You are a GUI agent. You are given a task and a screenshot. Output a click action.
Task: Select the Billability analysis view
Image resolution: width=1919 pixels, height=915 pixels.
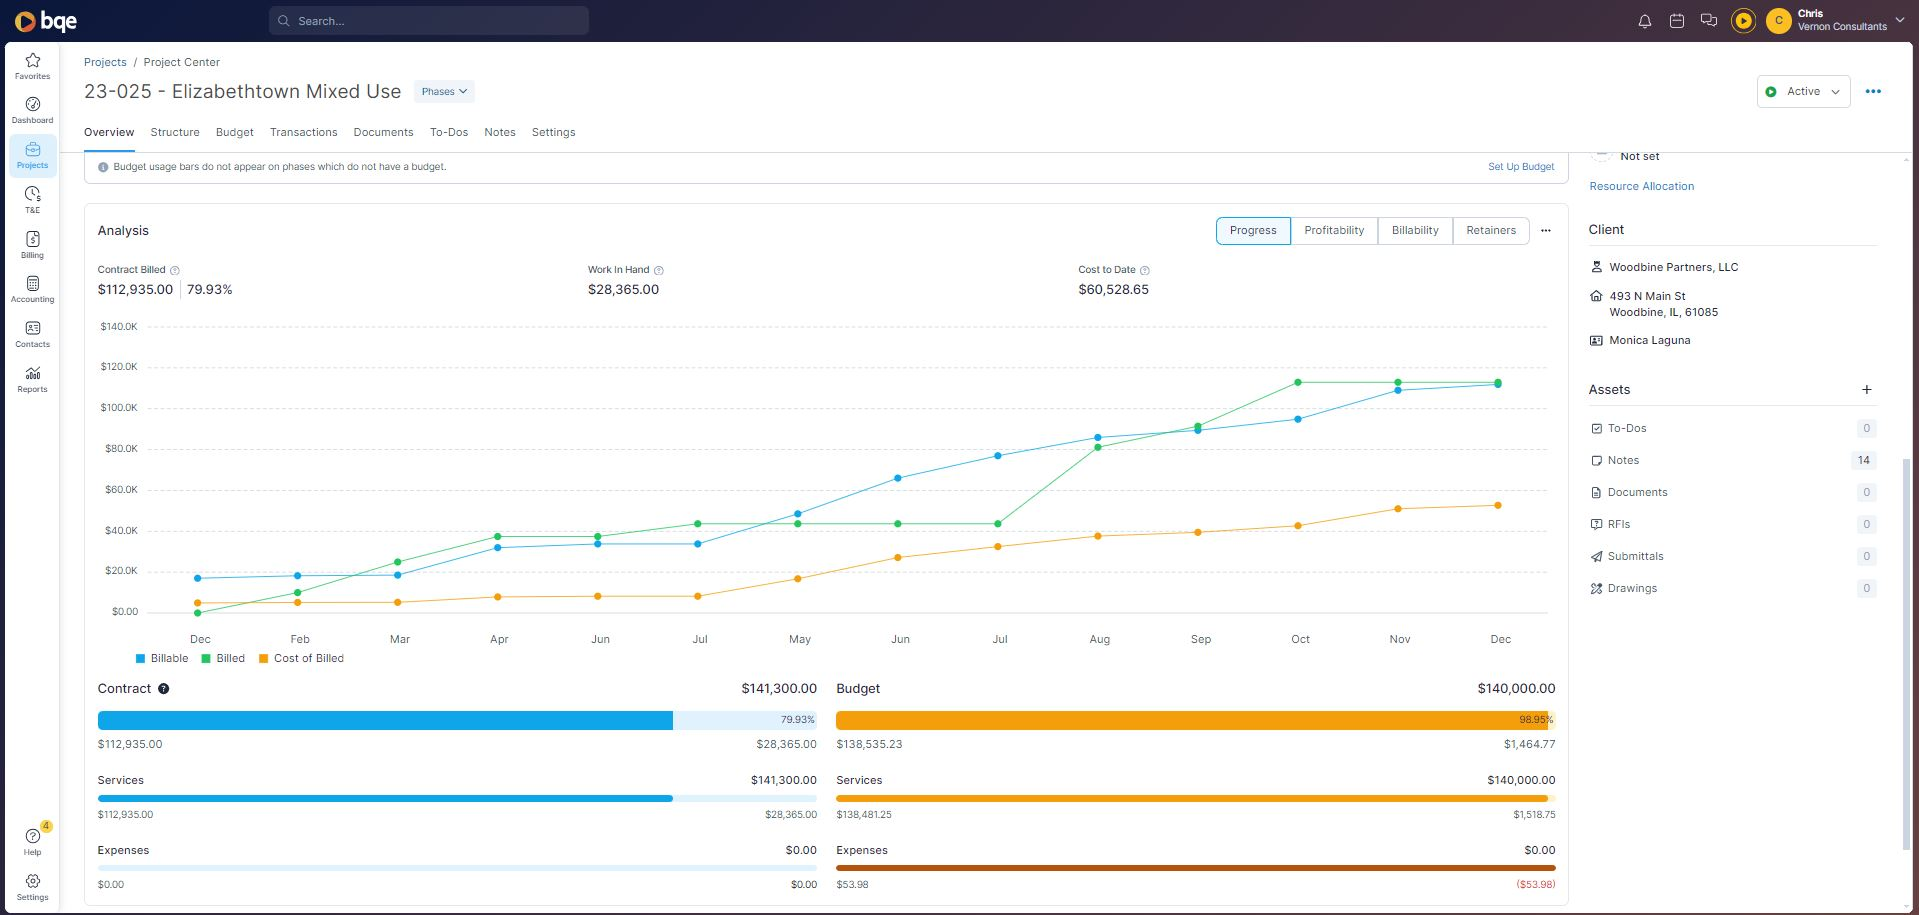tap(1415, 231)
